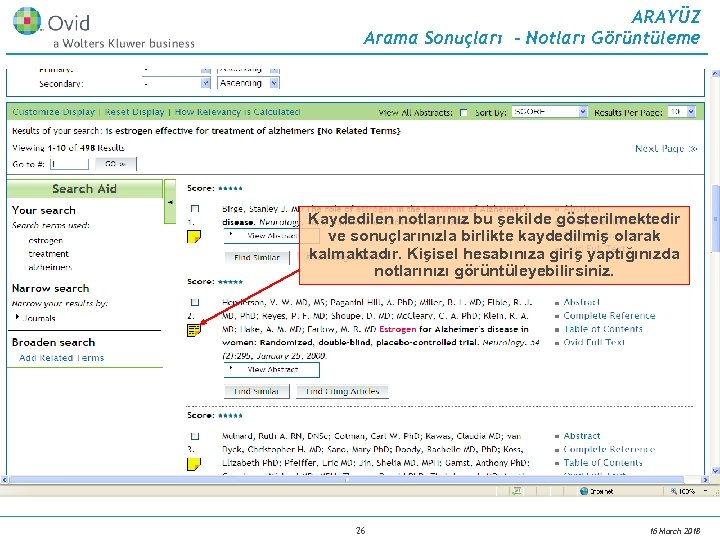Image resolution: width=720 pixels, height=540 pixels.
Task: Click search term 'alzheimers' in Search Aid
Action: (x=50, y=267)
